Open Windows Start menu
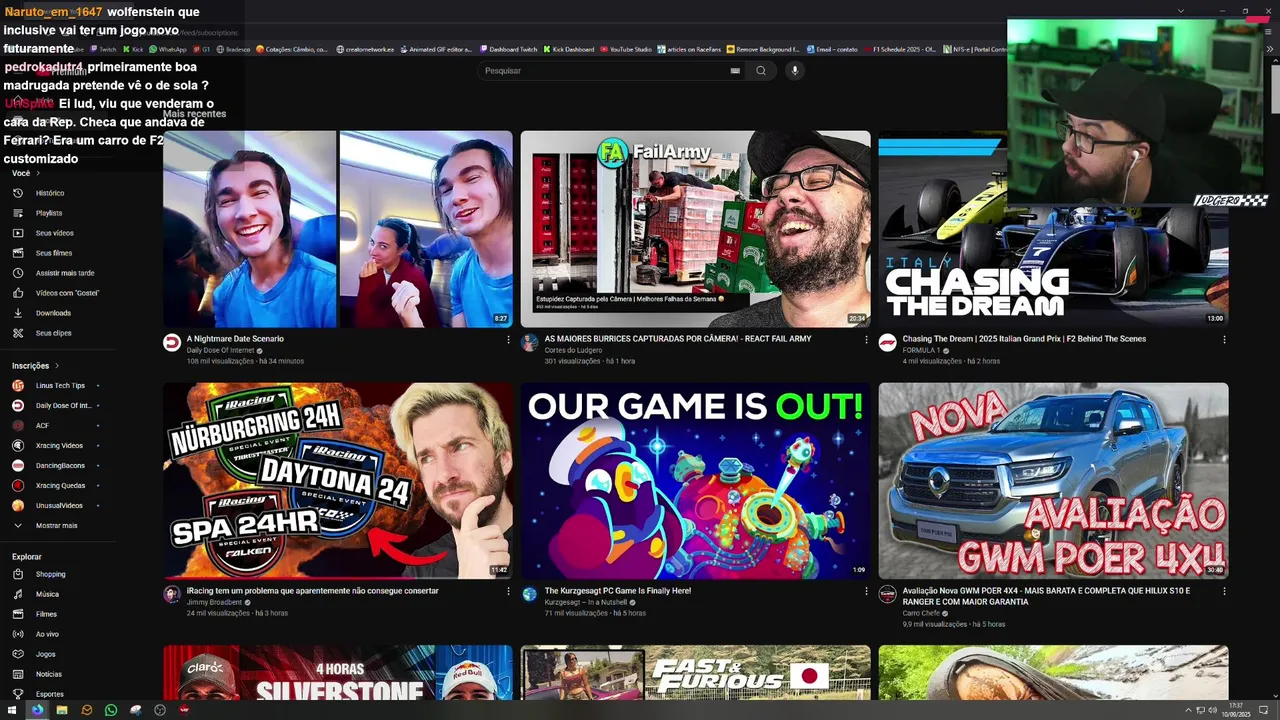Image resolution: width=1280 pixels, height=720 pixels. pyautogui.click(x=12, y=710)
